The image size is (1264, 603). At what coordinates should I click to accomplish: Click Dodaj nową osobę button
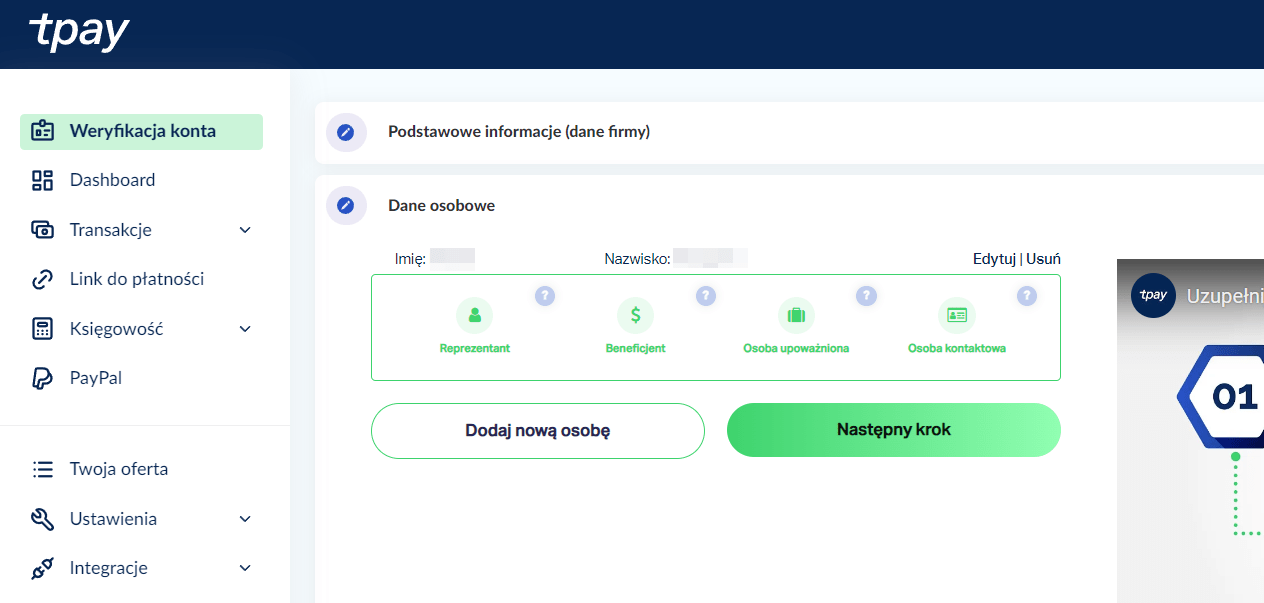(x=537, y=431)
